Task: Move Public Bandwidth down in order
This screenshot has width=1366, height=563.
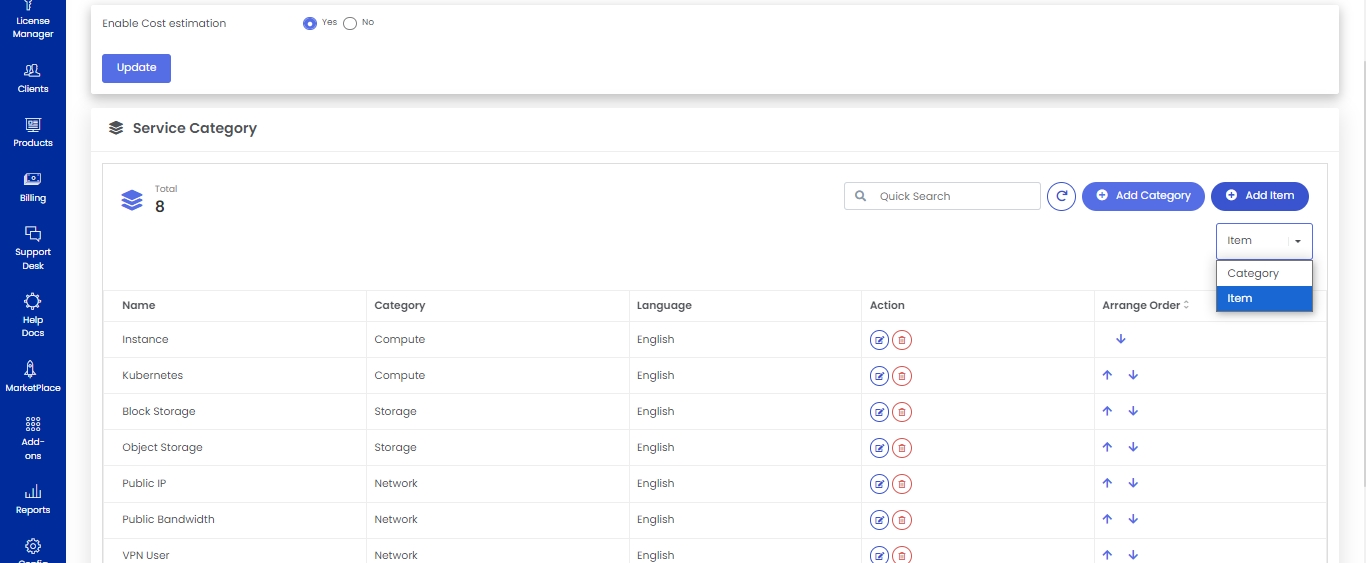Action: point(1133,519)
